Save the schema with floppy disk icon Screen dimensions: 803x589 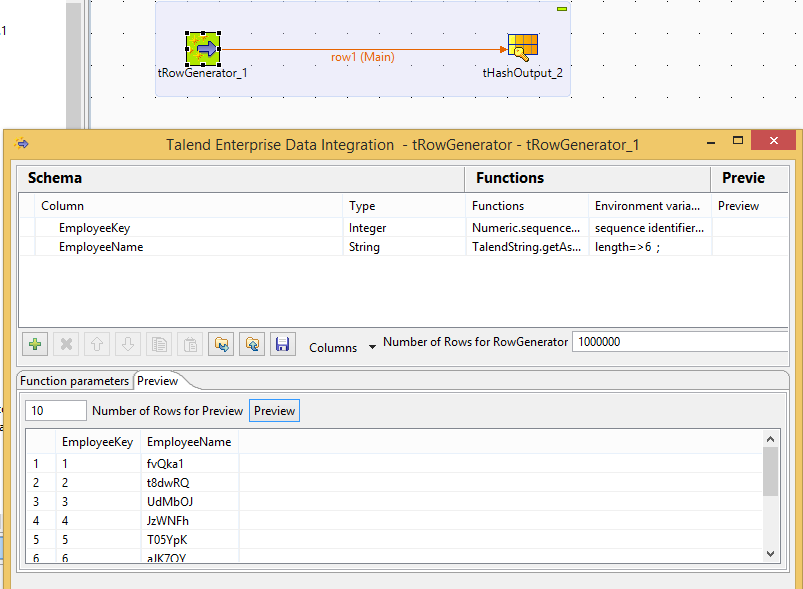283,344
